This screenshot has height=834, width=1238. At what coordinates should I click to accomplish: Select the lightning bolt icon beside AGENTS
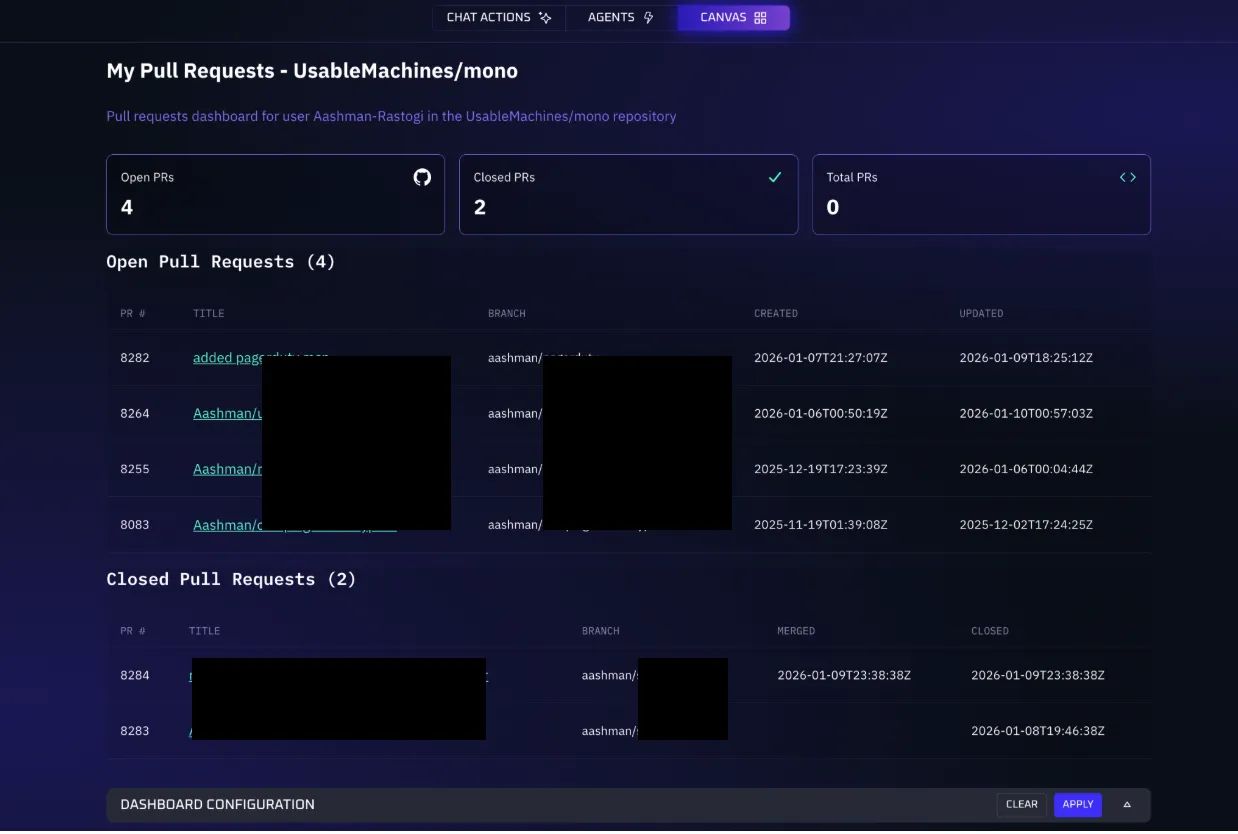click(650, 17)
